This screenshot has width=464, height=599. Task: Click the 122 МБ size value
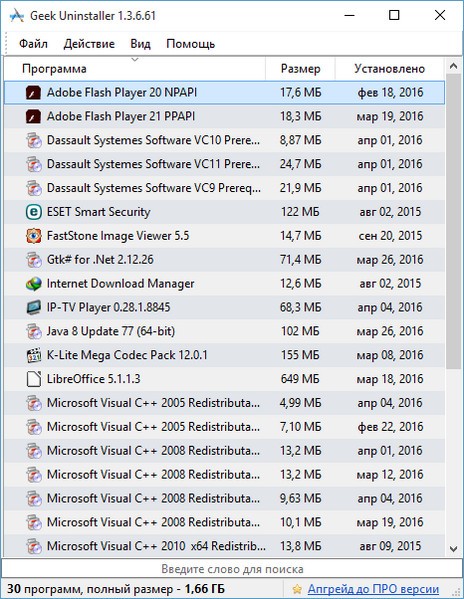pyautogui.click(x=300, y=212)
